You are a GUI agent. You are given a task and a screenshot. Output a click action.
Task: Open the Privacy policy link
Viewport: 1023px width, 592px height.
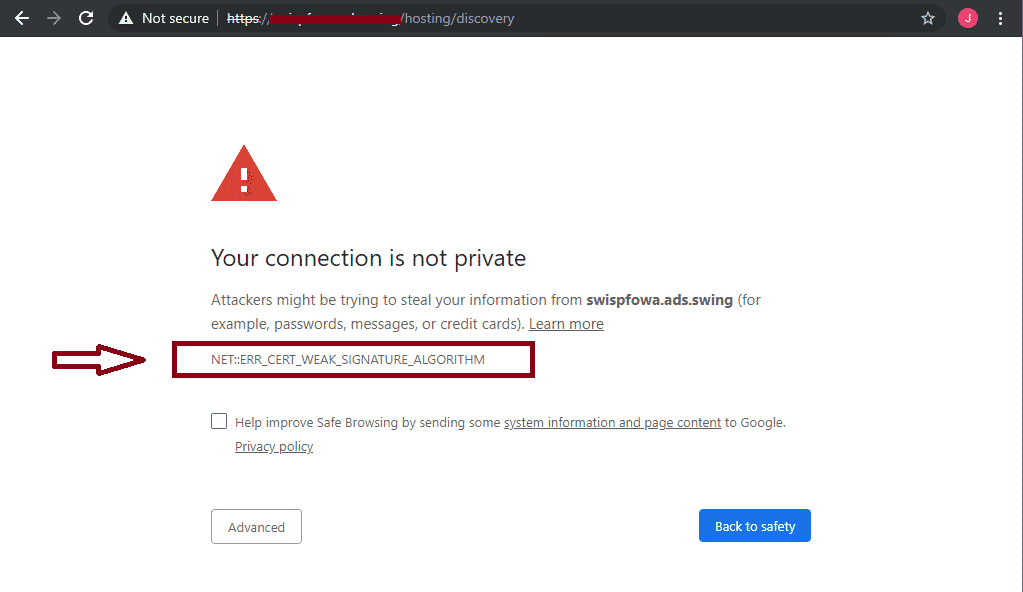coord(274,446)
